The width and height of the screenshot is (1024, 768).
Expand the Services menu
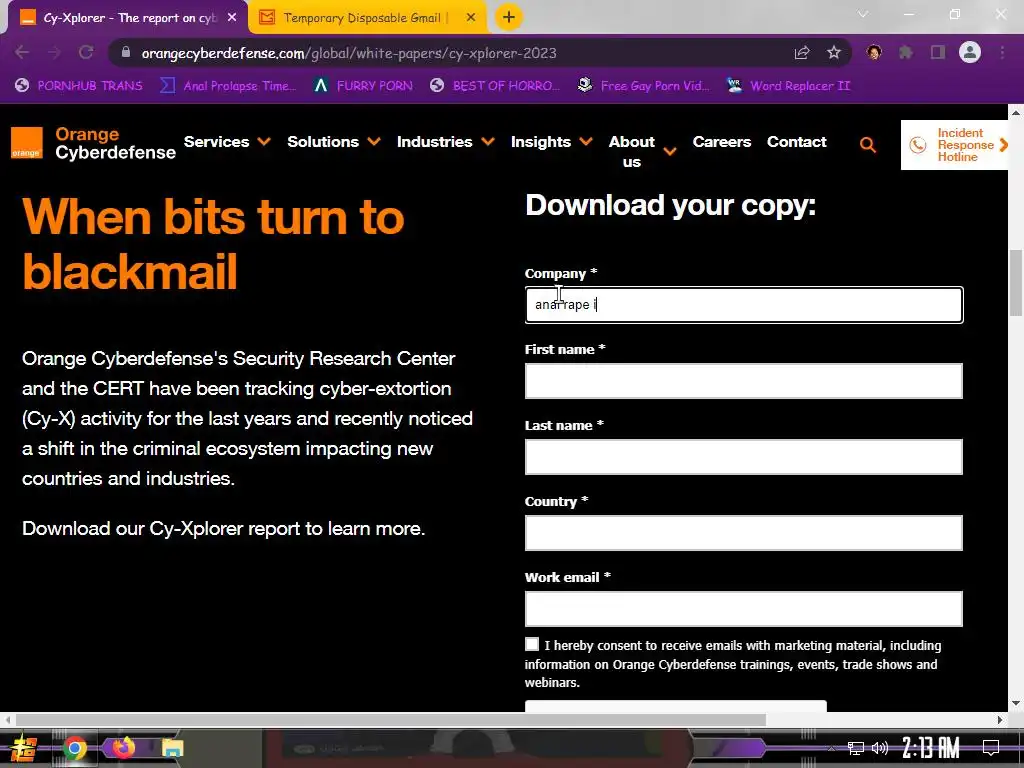[x=227, y=142]
